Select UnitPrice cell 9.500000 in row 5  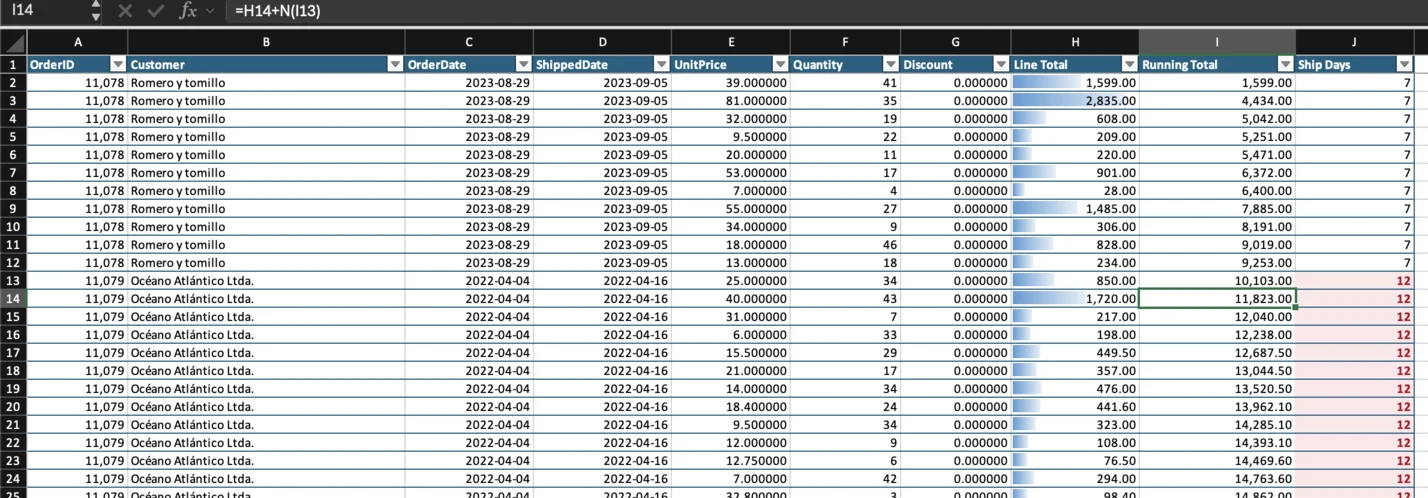click(x=730, y=137)
